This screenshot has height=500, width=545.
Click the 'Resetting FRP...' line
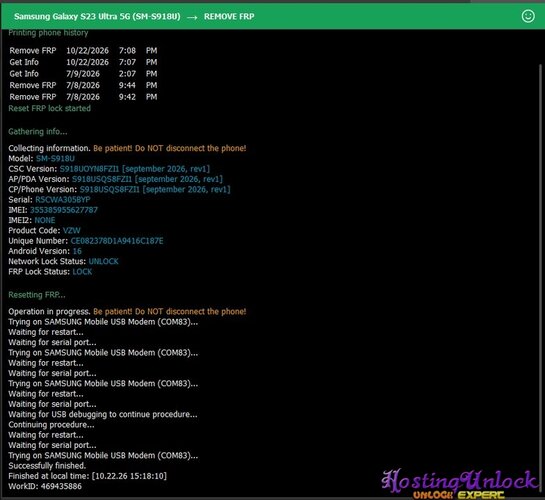pyautogui.click(x=37, y=295)
